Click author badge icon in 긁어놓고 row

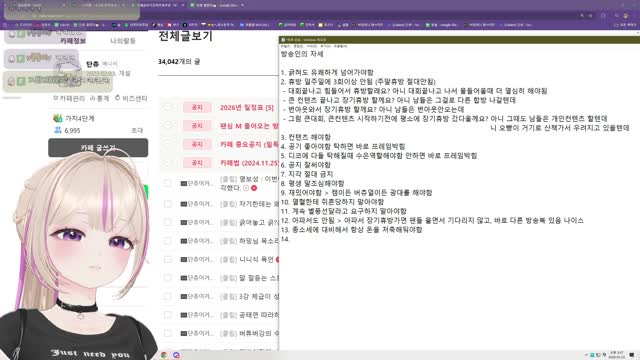183,222
